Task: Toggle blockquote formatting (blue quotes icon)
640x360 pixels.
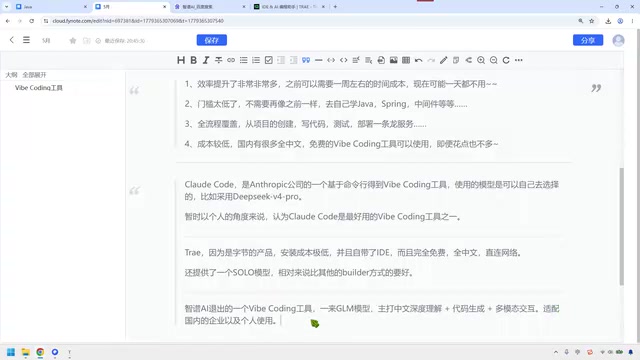Action: (306, 60)
